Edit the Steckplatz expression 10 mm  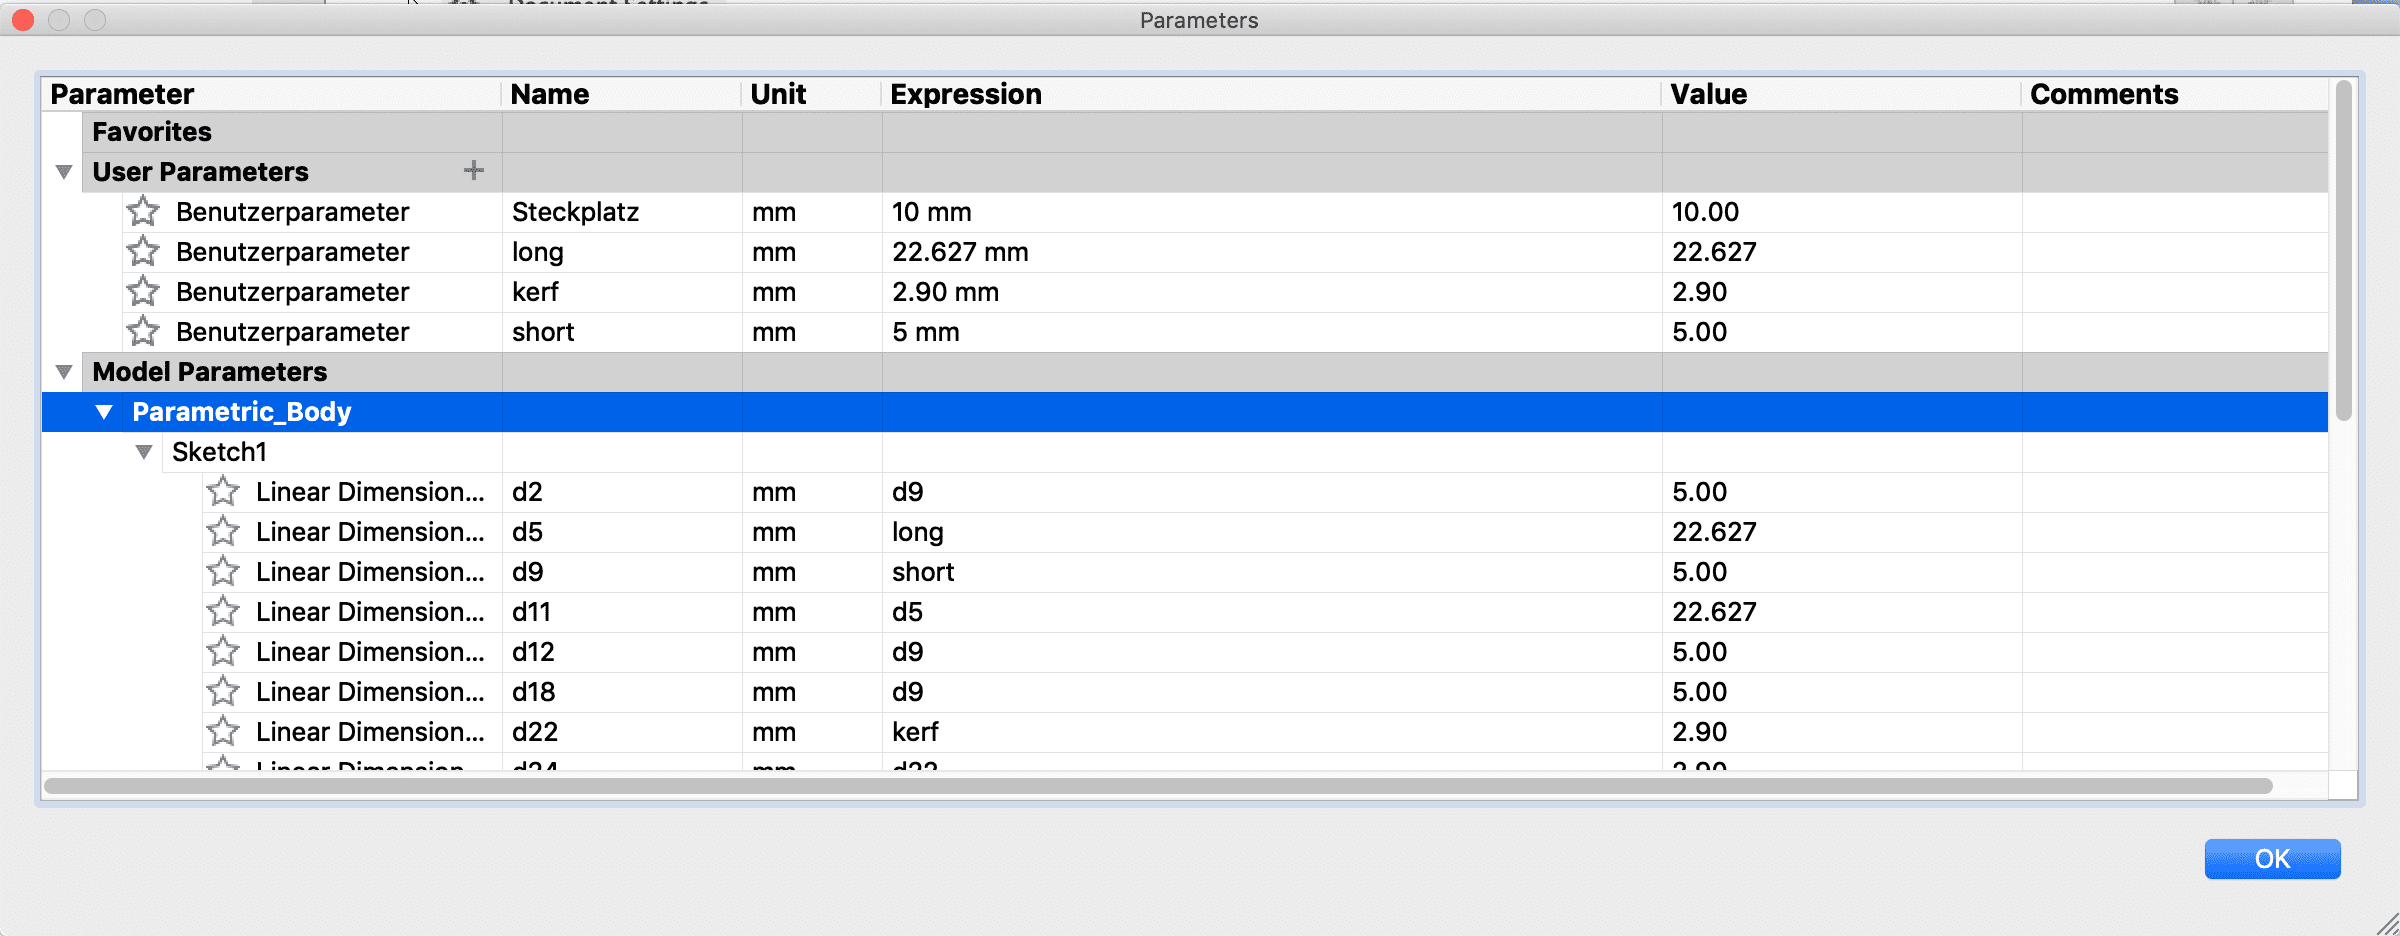coord(932,212)
